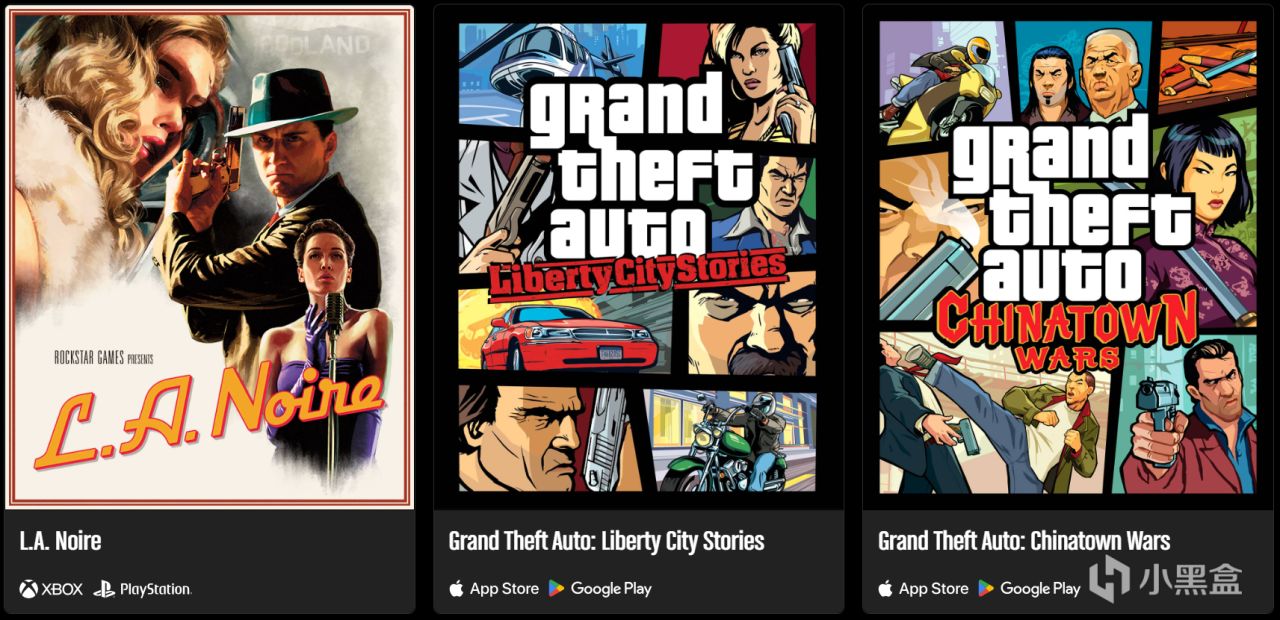Click the PlayStation logo under L.A. Noire
This screenshot has width=1280, height=620.
pos(104,589)
